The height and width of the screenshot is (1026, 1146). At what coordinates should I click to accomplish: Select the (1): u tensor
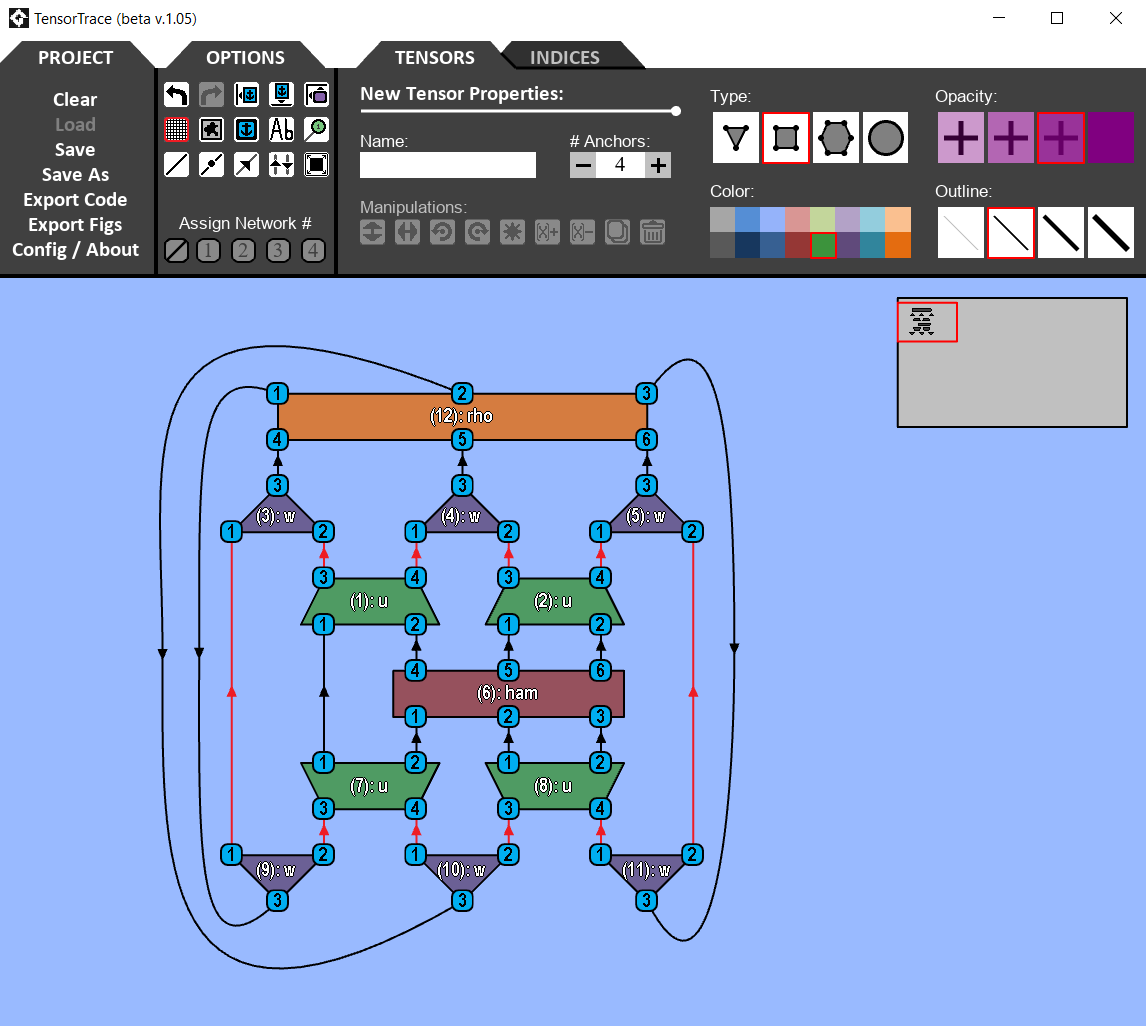370,601
